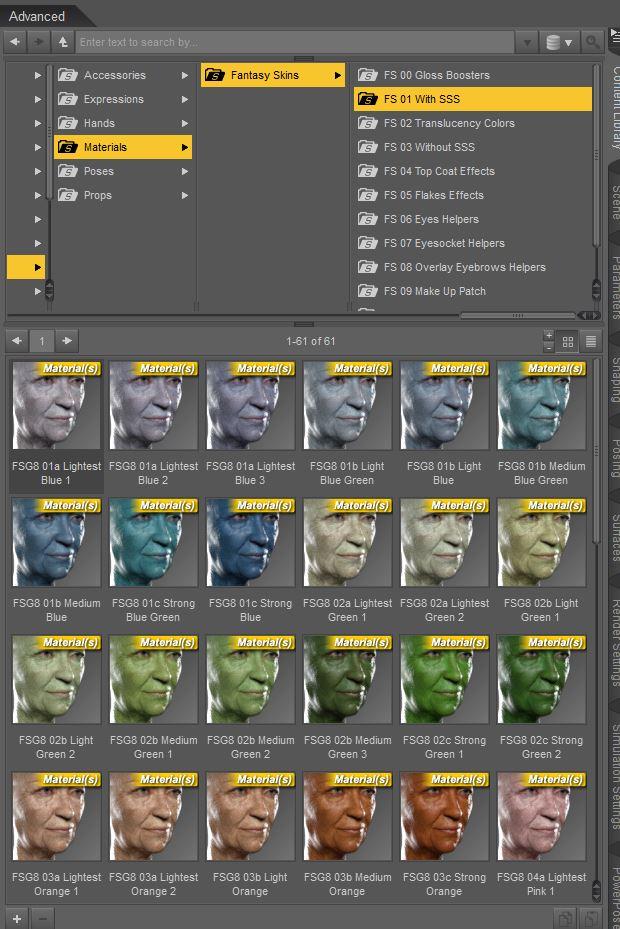The width and height of the screenshot is (620, 929).
Task: Click the remove minus button at bottom
Action: click(42, 920)
